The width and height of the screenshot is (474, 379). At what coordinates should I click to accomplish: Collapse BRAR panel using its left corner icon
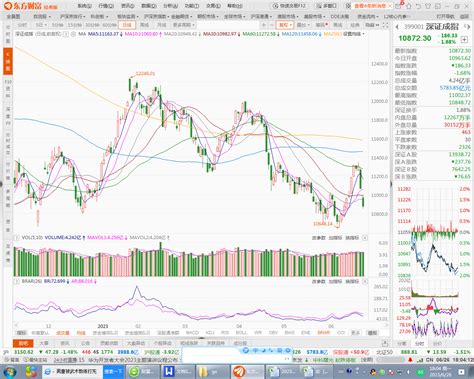[x=16, y=281]
